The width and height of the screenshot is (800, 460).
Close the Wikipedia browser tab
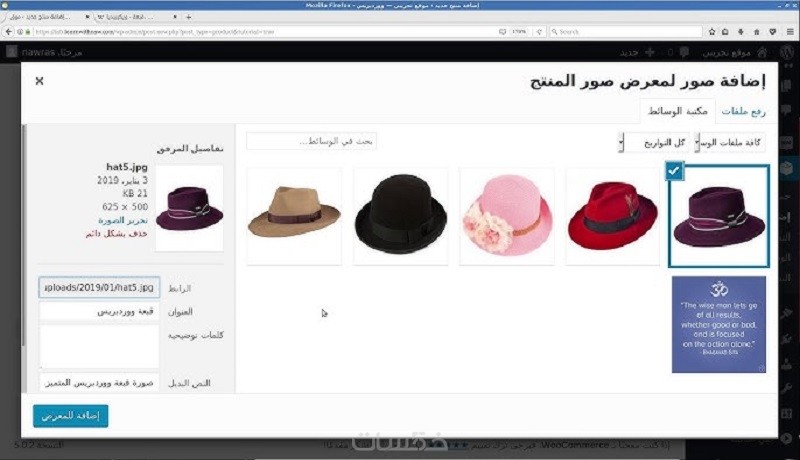[x=175, y=17]
